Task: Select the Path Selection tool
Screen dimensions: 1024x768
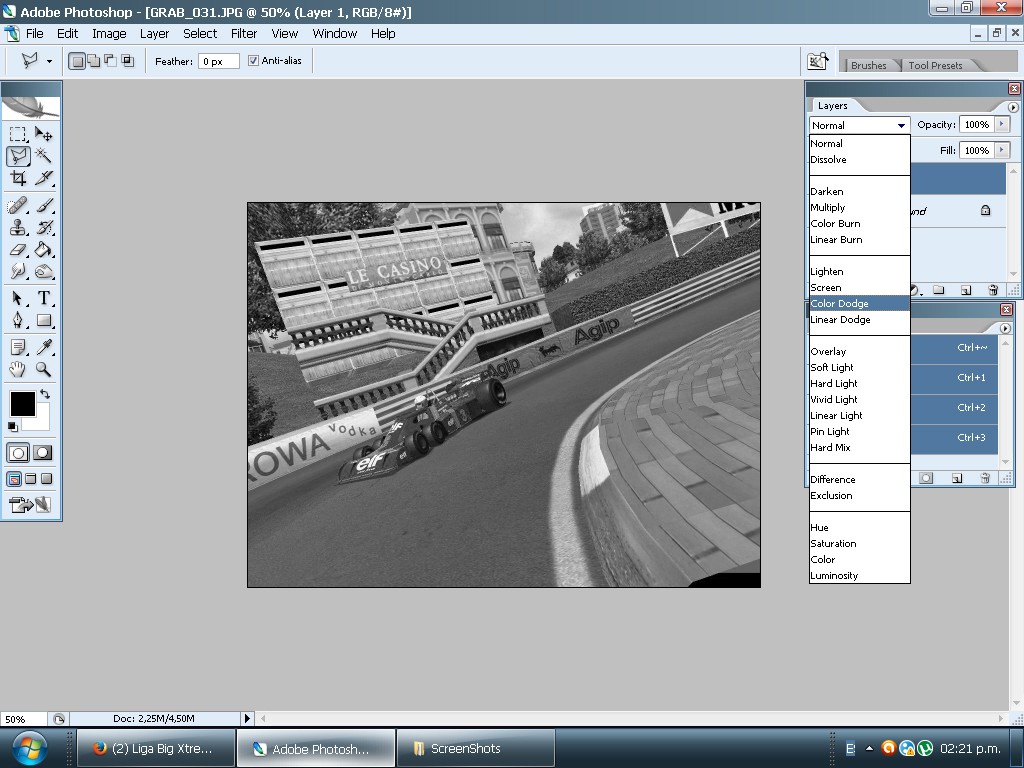Action: pos(18,298)
